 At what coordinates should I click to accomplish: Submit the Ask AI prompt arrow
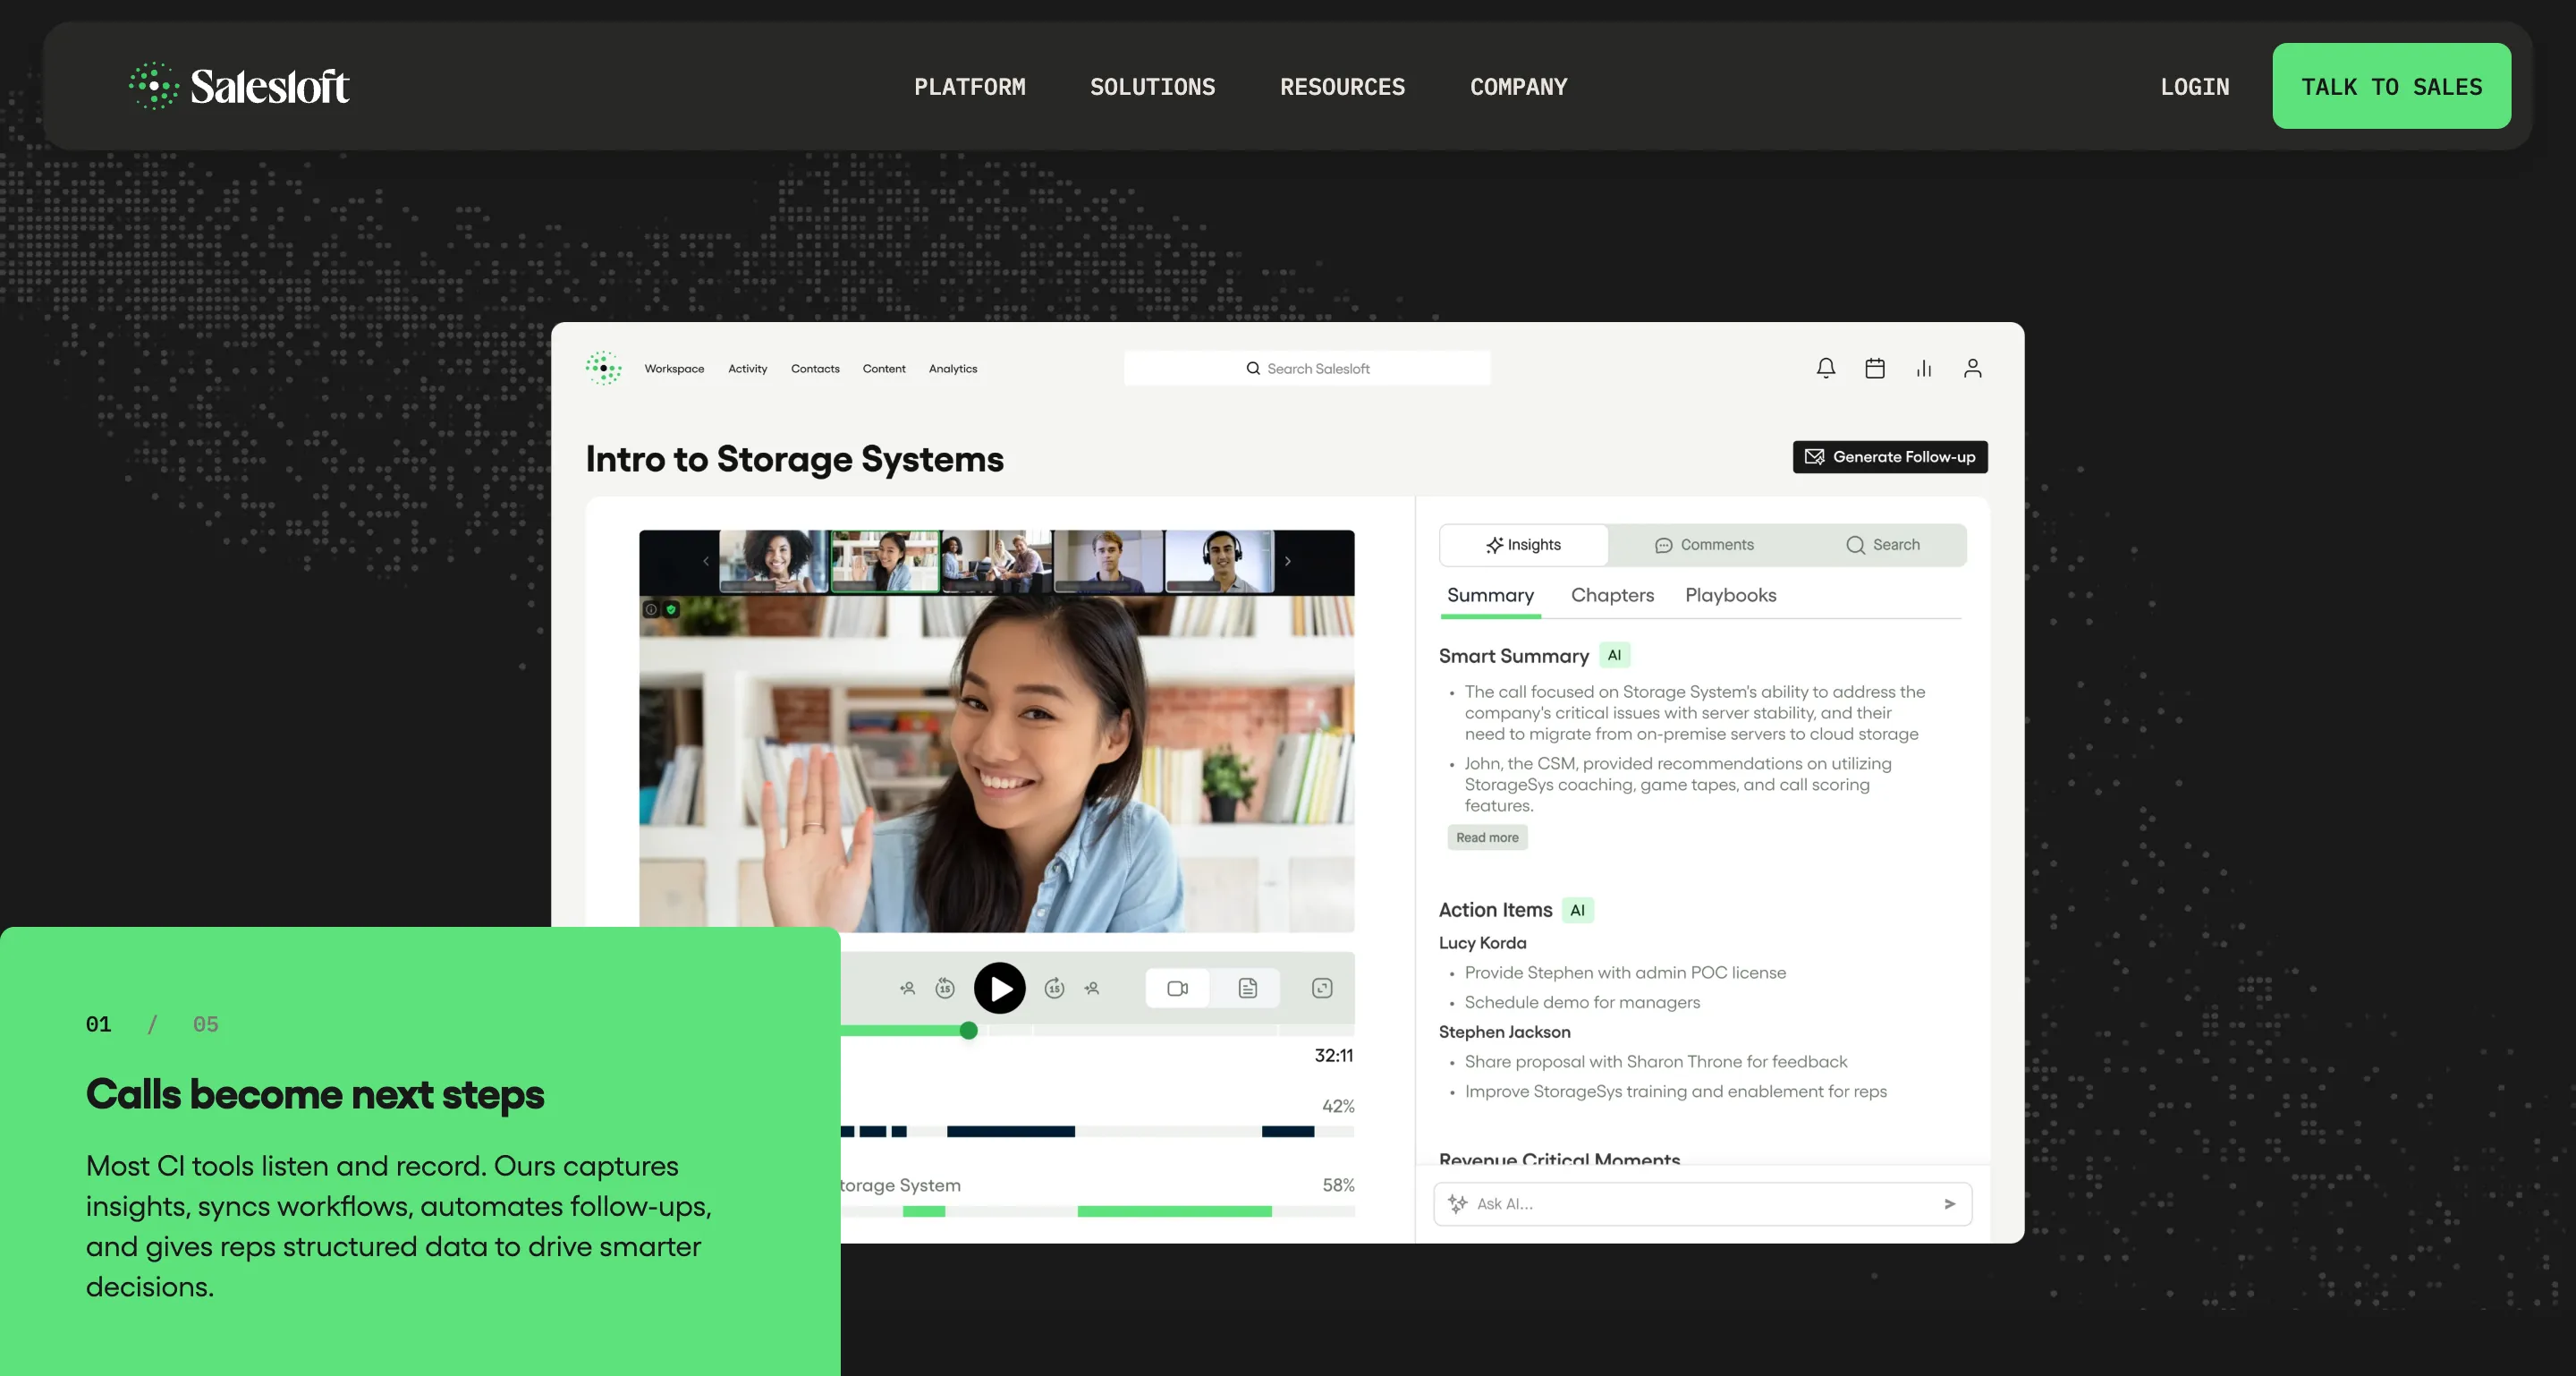point(1949,1204)
